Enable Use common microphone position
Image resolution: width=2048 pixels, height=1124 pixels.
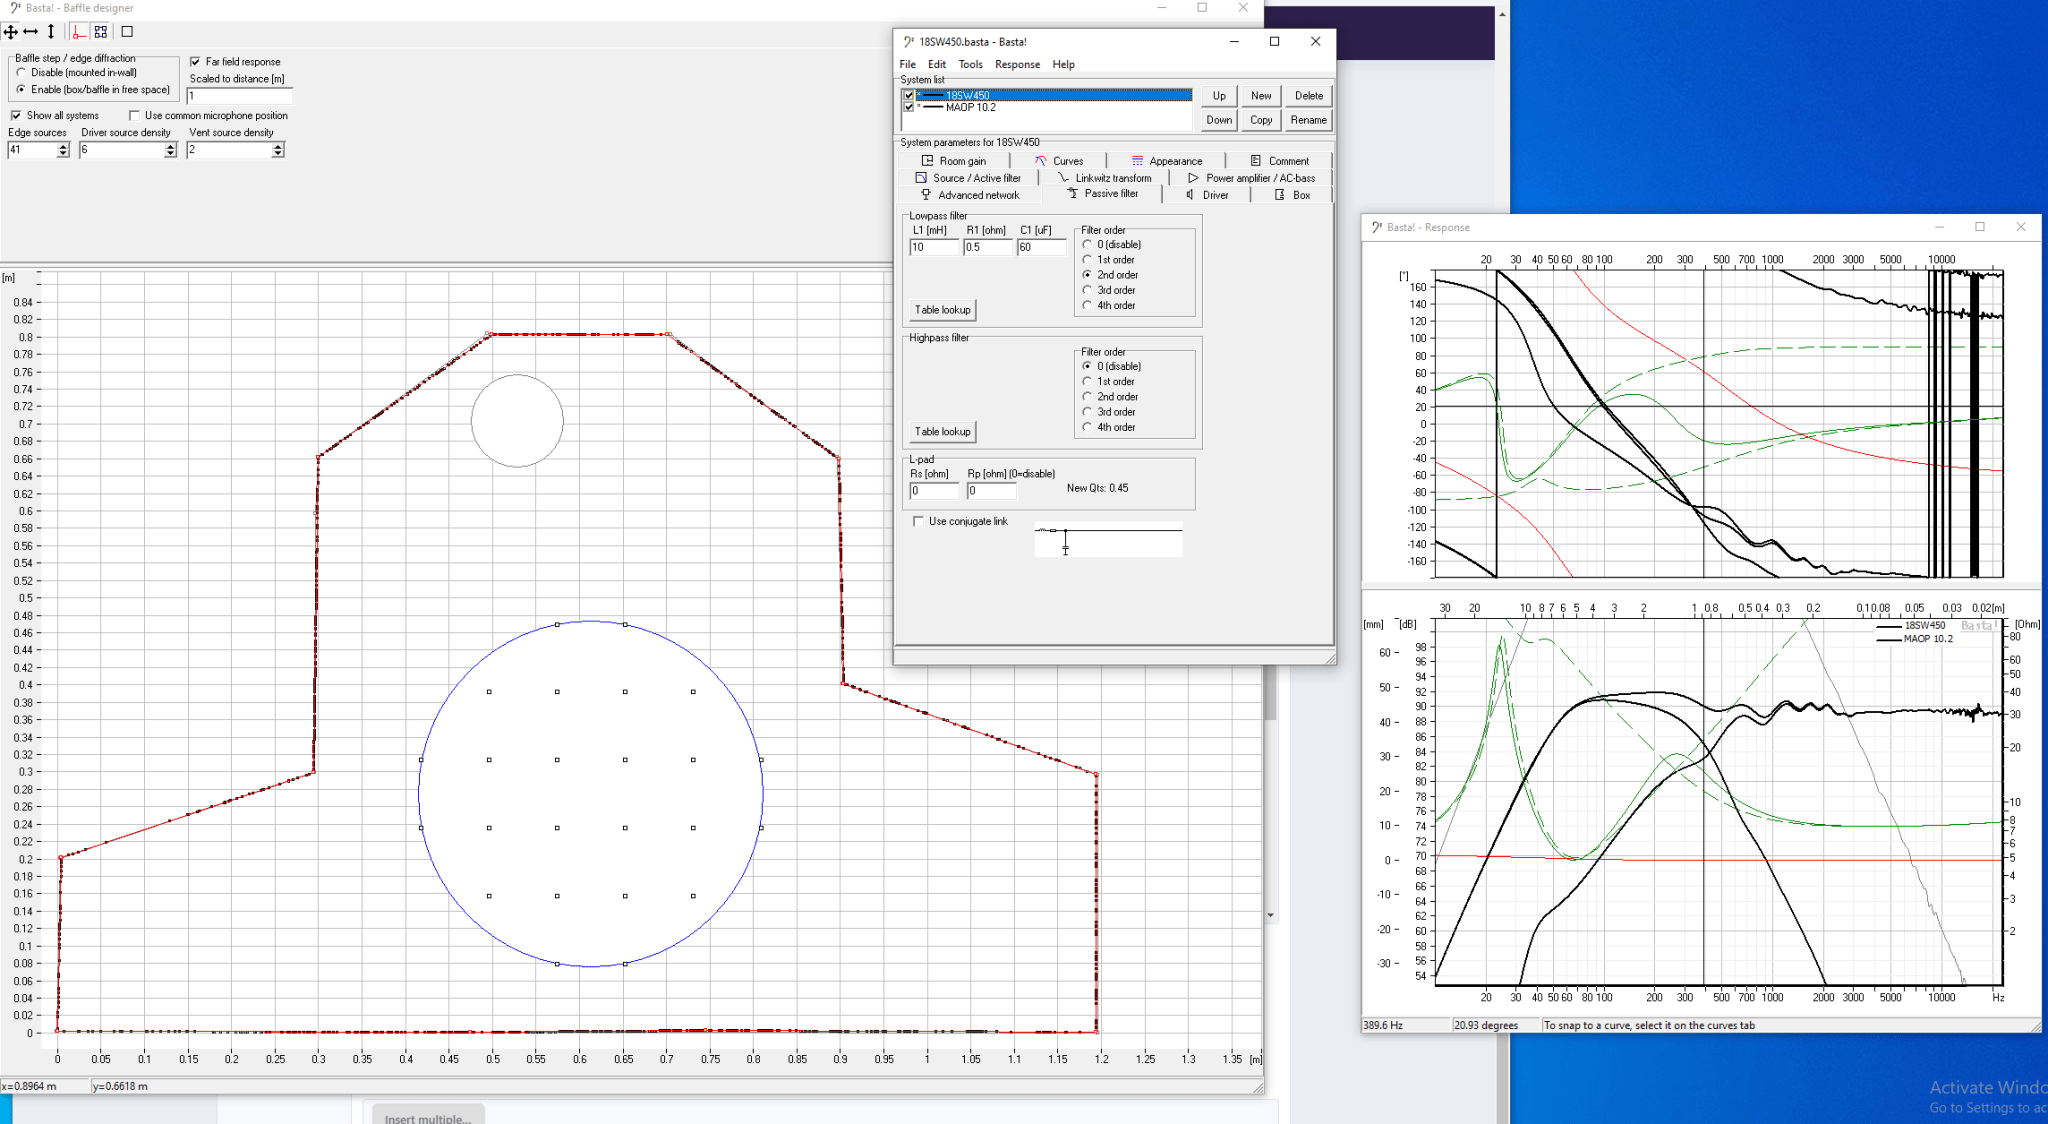point(134,116)
